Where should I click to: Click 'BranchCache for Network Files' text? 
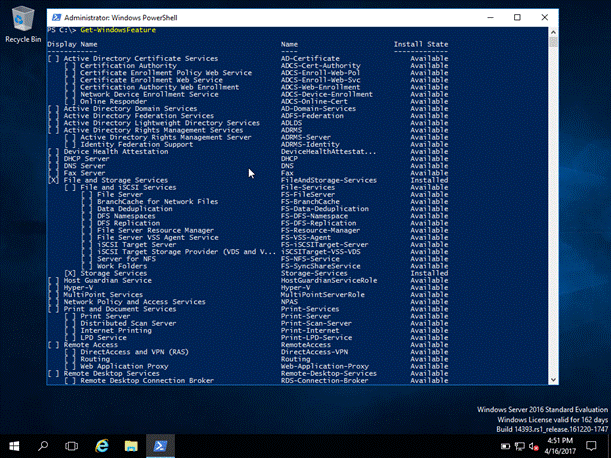(x=157, y=202)
